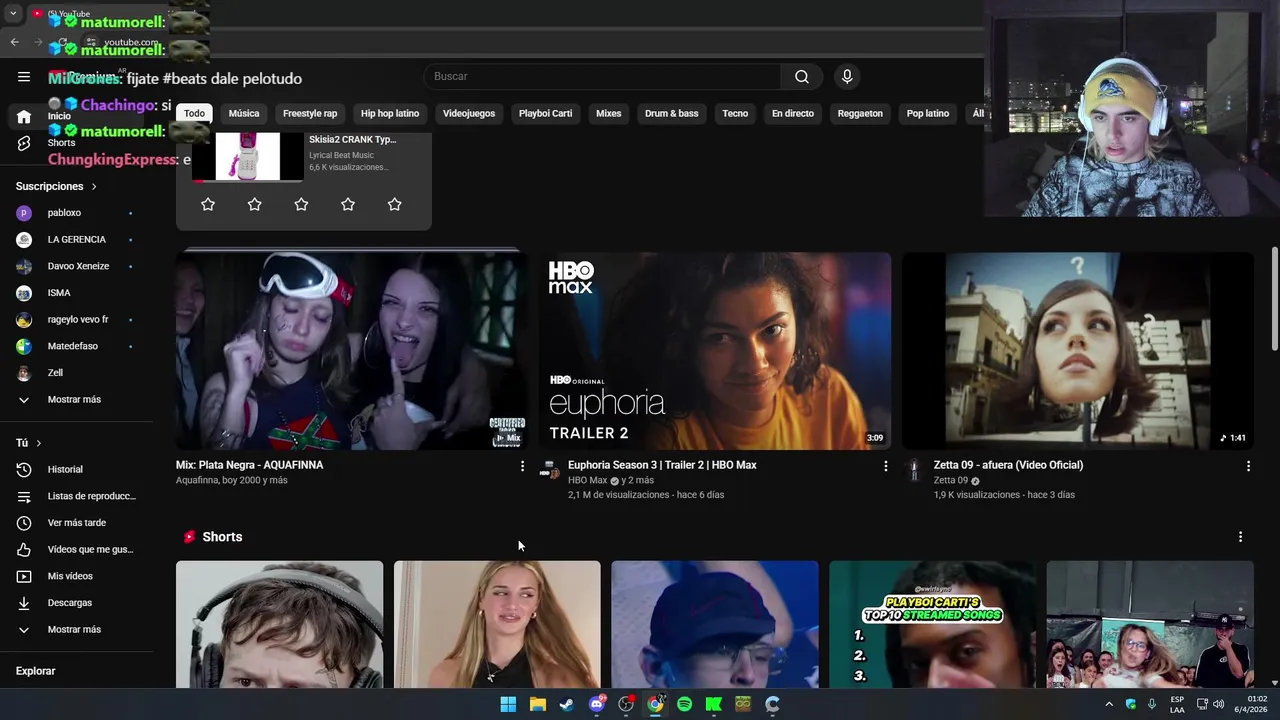Filter by Tecno chip

point(735,113)
